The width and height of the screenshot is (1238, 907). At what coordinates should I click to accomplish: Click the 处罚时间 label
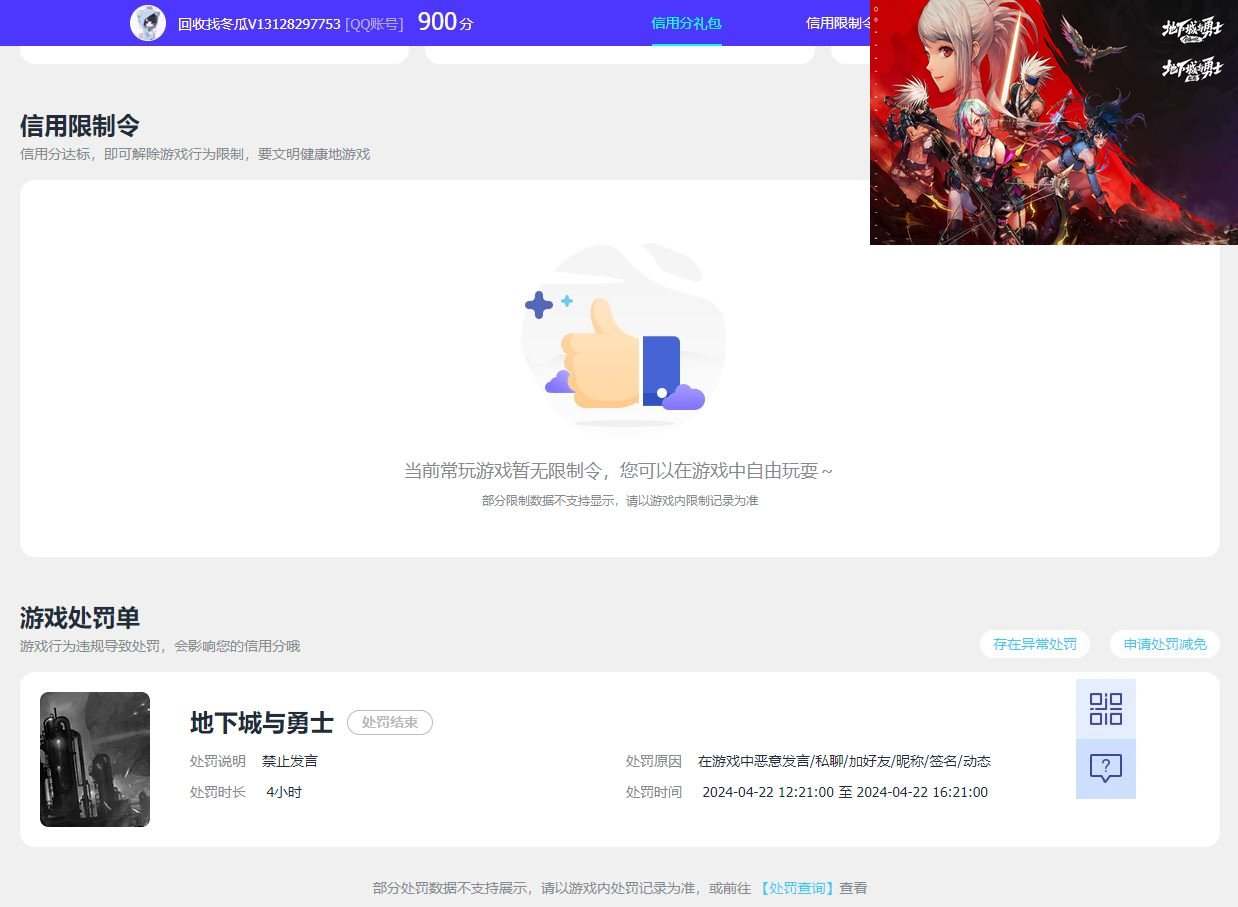654,792
